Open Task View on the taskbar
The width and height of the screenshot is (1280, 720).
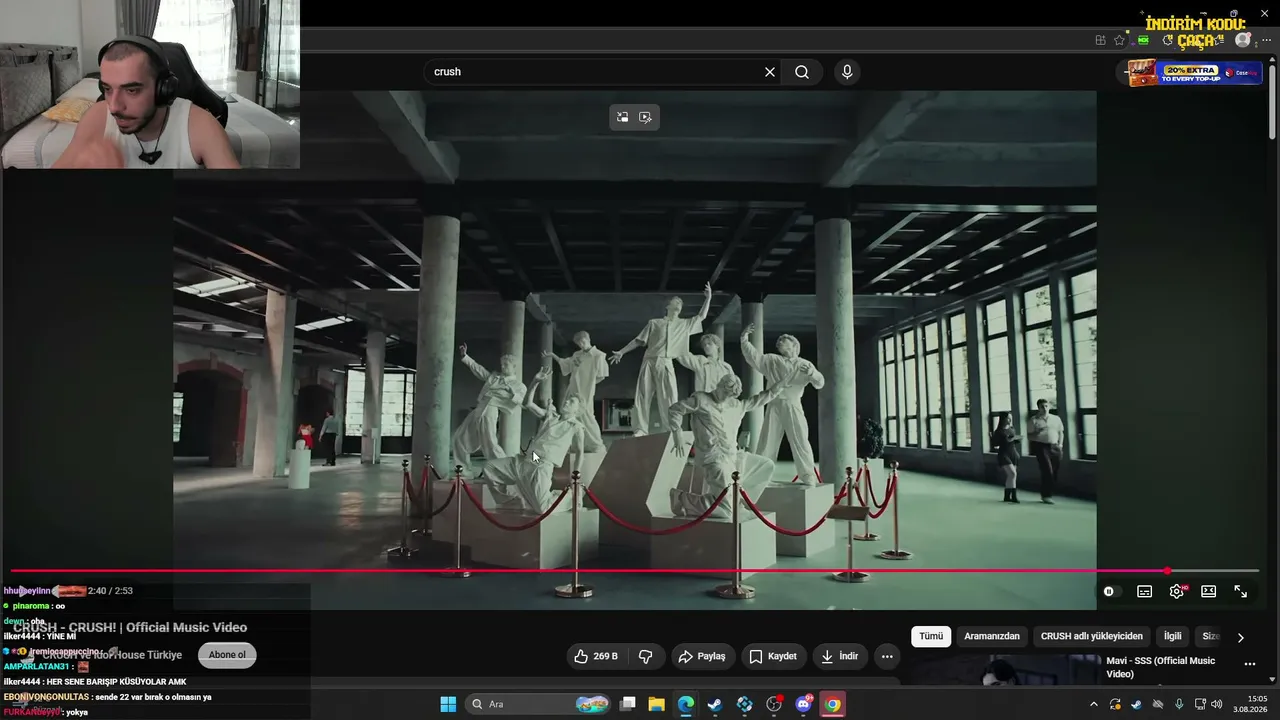[x=628, y=704]
